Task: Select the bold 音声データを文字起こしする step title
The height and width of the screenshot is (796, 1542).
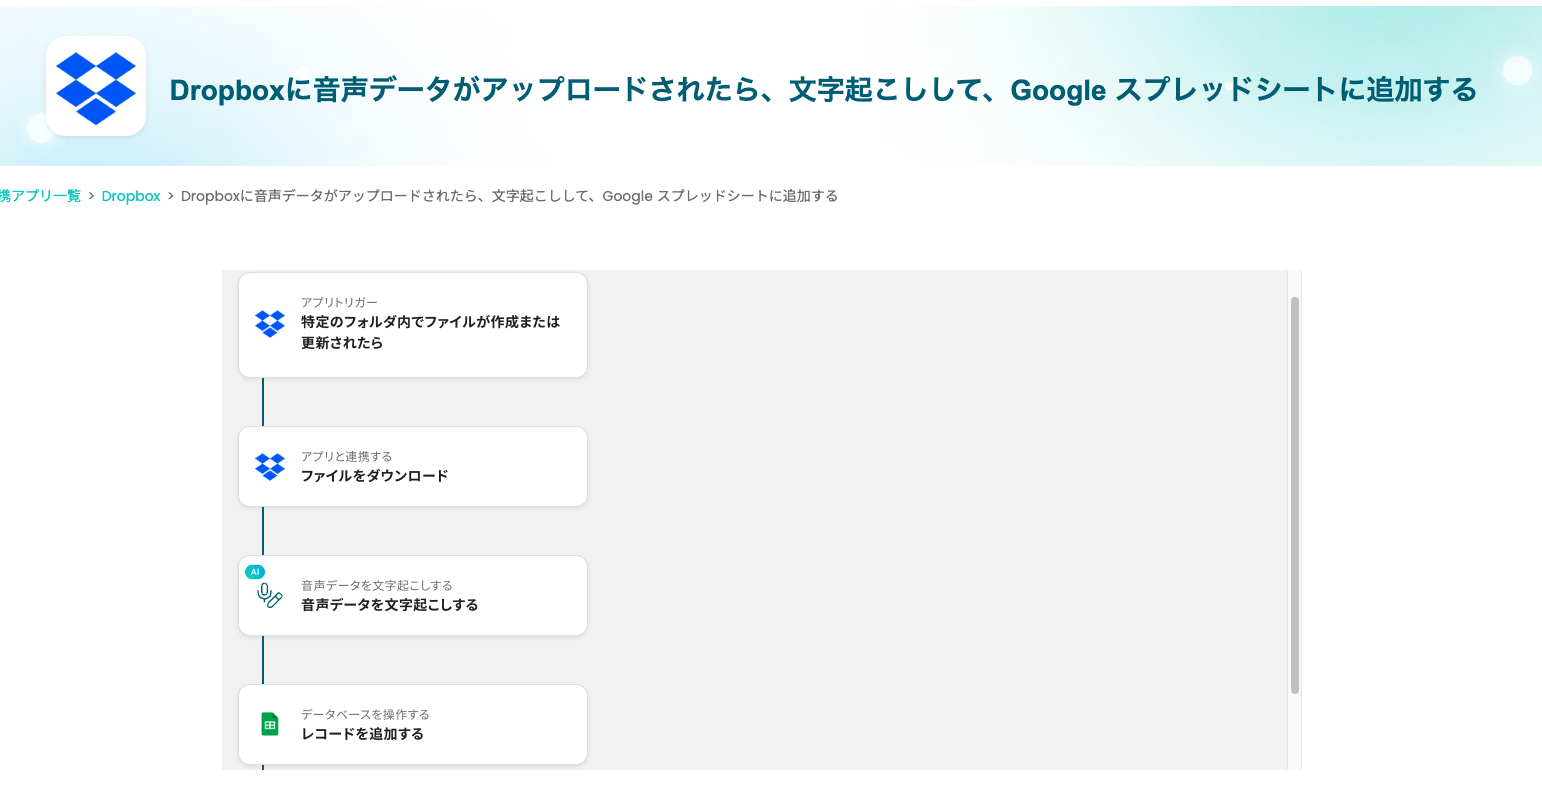Action: pos(389,605)
